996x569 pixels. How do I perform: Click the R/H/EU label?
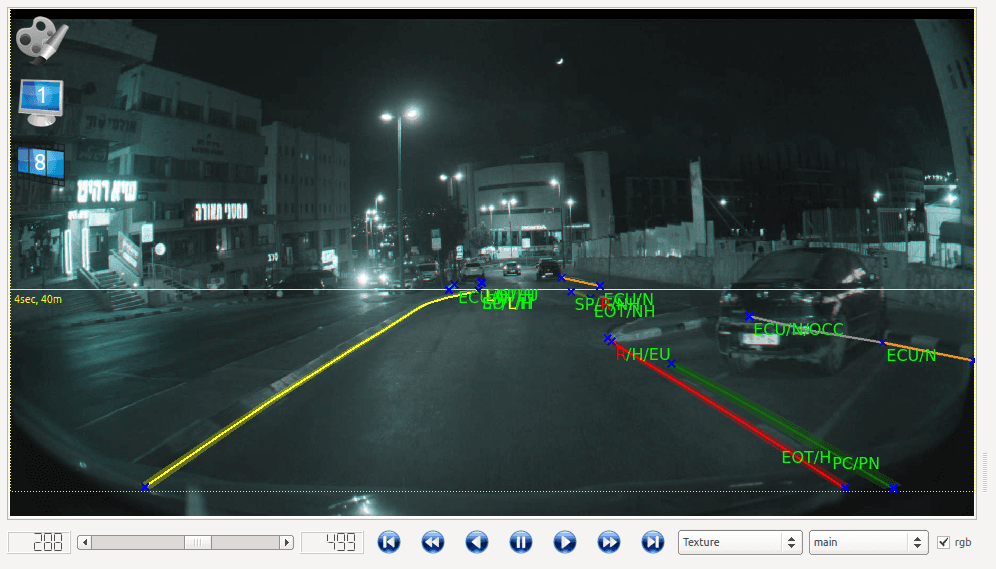click(643, 354)
